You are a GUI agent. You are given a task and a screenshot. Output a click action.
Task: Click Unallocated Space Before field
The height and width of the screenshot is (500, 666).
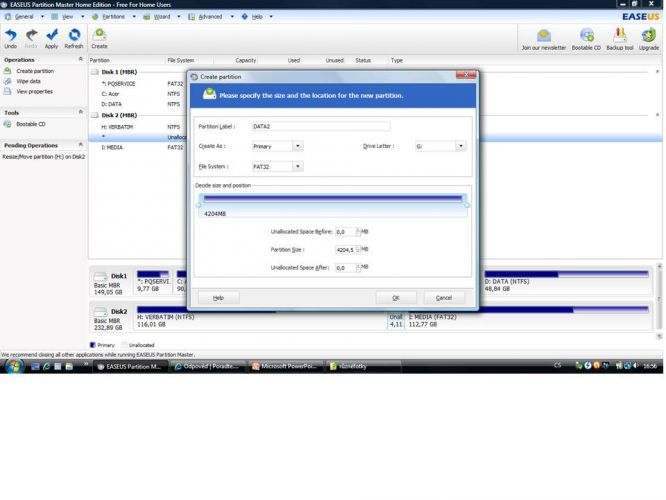pos(345,232)
